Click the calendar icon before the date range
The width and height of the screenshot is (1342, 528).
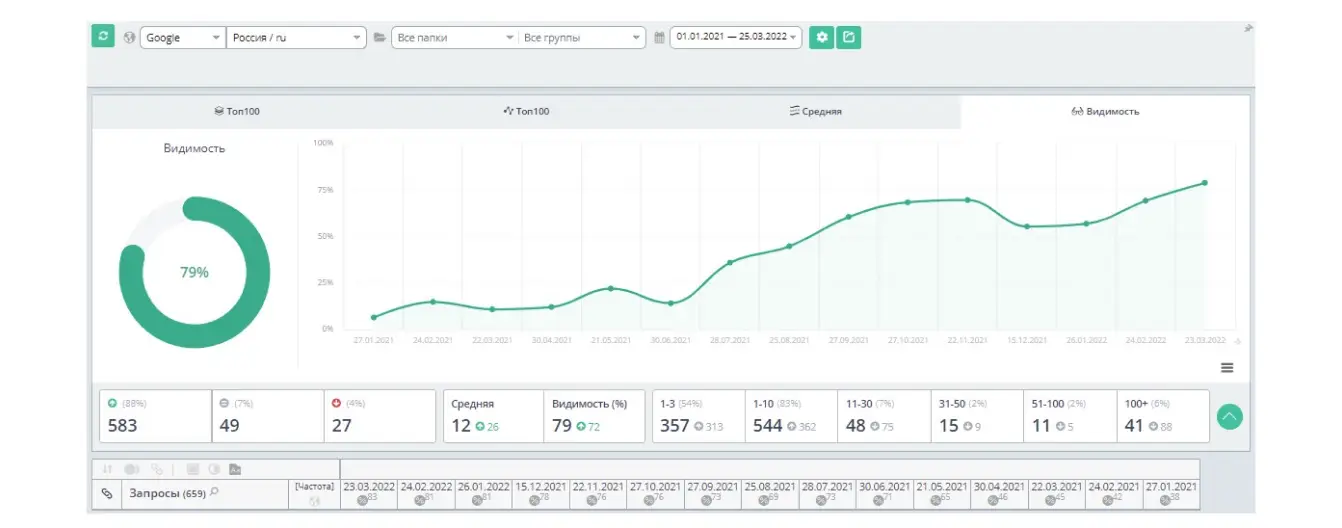point(659,38)
